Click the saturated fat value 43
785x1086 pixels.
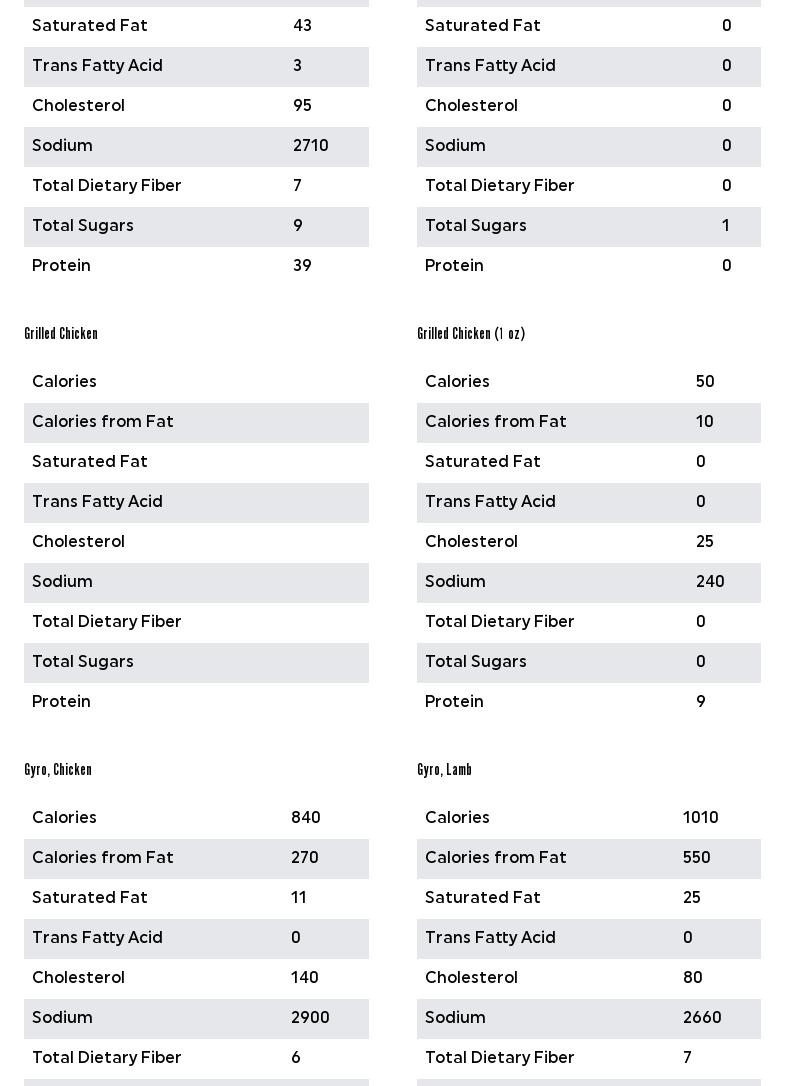[302, 26]
